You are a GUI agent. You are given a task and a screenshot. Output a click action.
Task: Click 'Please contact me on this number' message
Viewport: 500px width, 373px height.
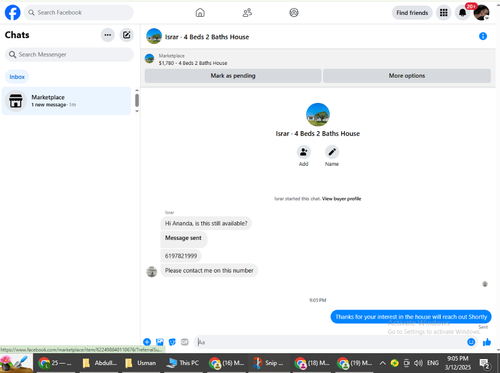(209, 270)
